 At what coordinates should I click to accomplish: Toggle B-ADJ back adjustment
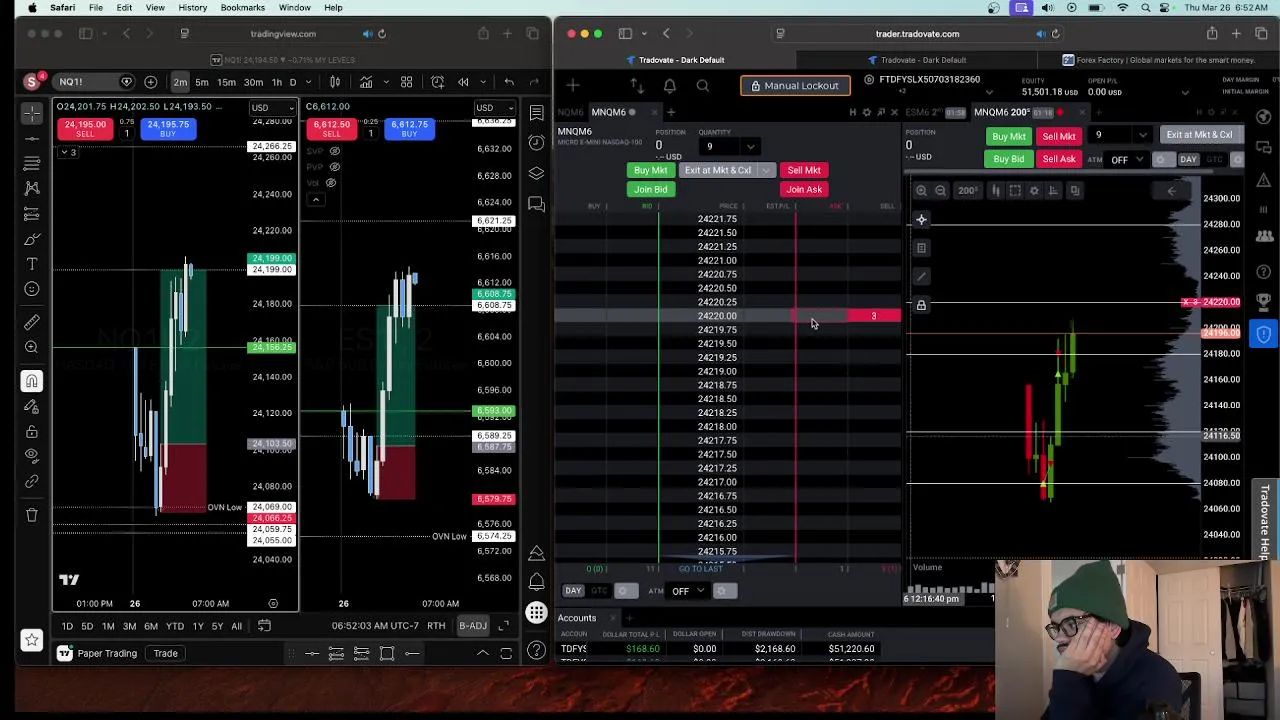click(473, 626)
